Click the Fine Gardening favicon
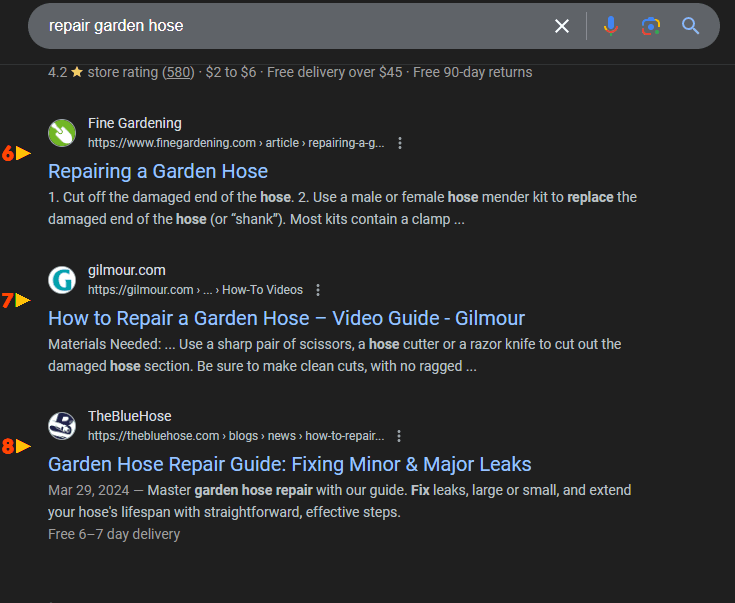735x603 pixels. pos(62,133)
